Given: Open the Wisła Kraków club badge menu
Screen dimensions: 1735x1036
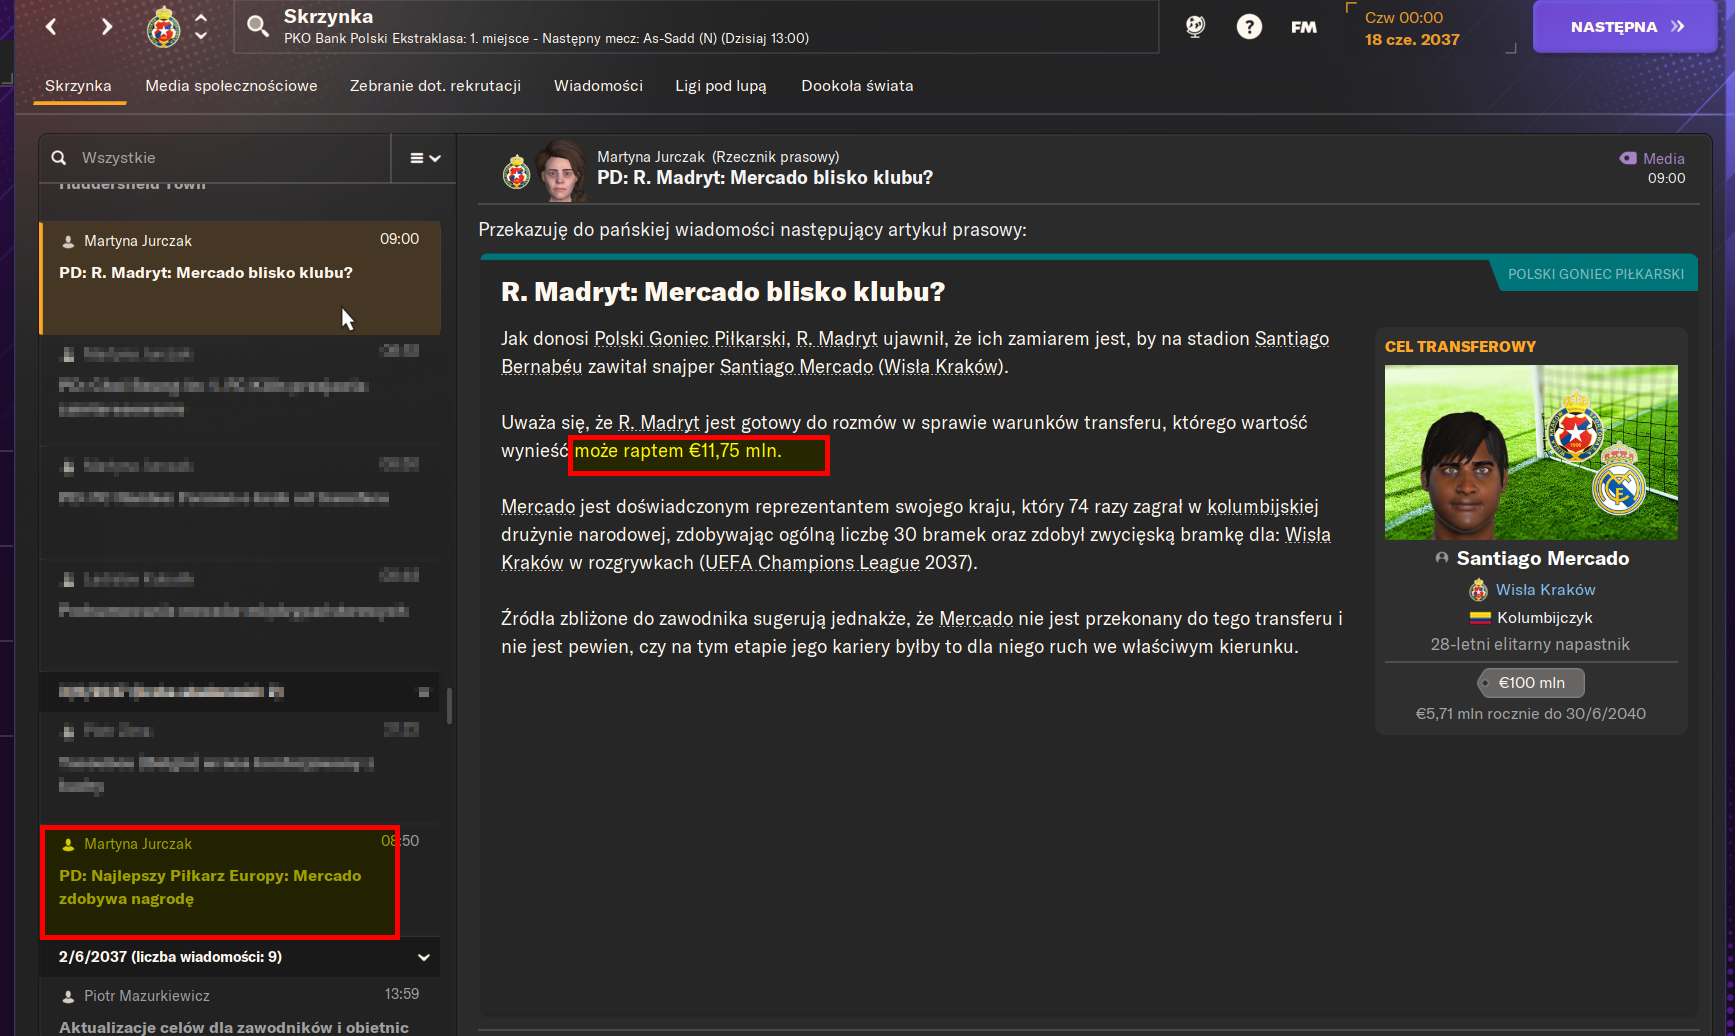Looking at the screenshot, I should (x=164, y=27).
